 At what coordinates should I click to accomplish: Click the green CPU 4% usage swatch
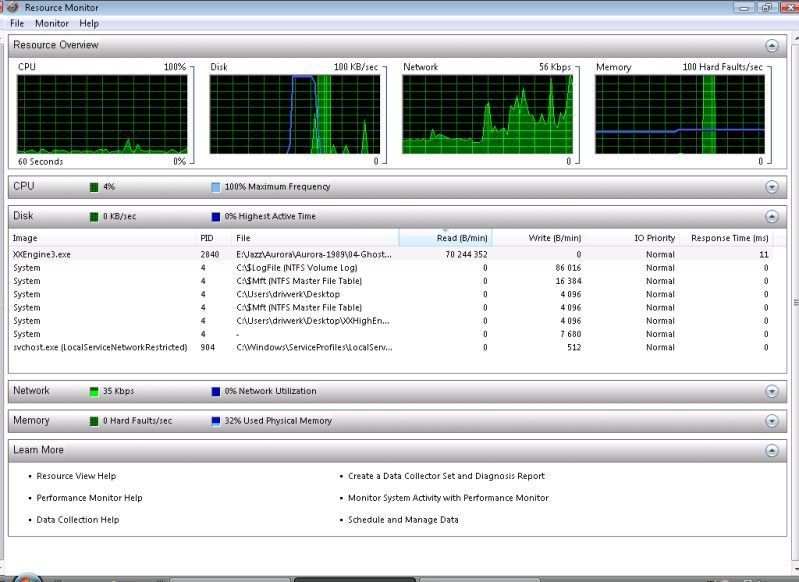pos(94,187)
